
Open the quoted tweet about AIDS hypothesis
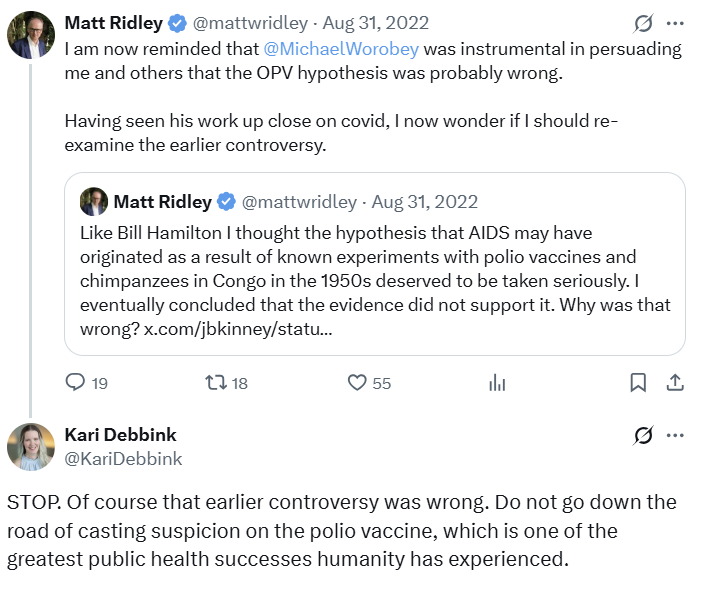click(x=374, y=270)
